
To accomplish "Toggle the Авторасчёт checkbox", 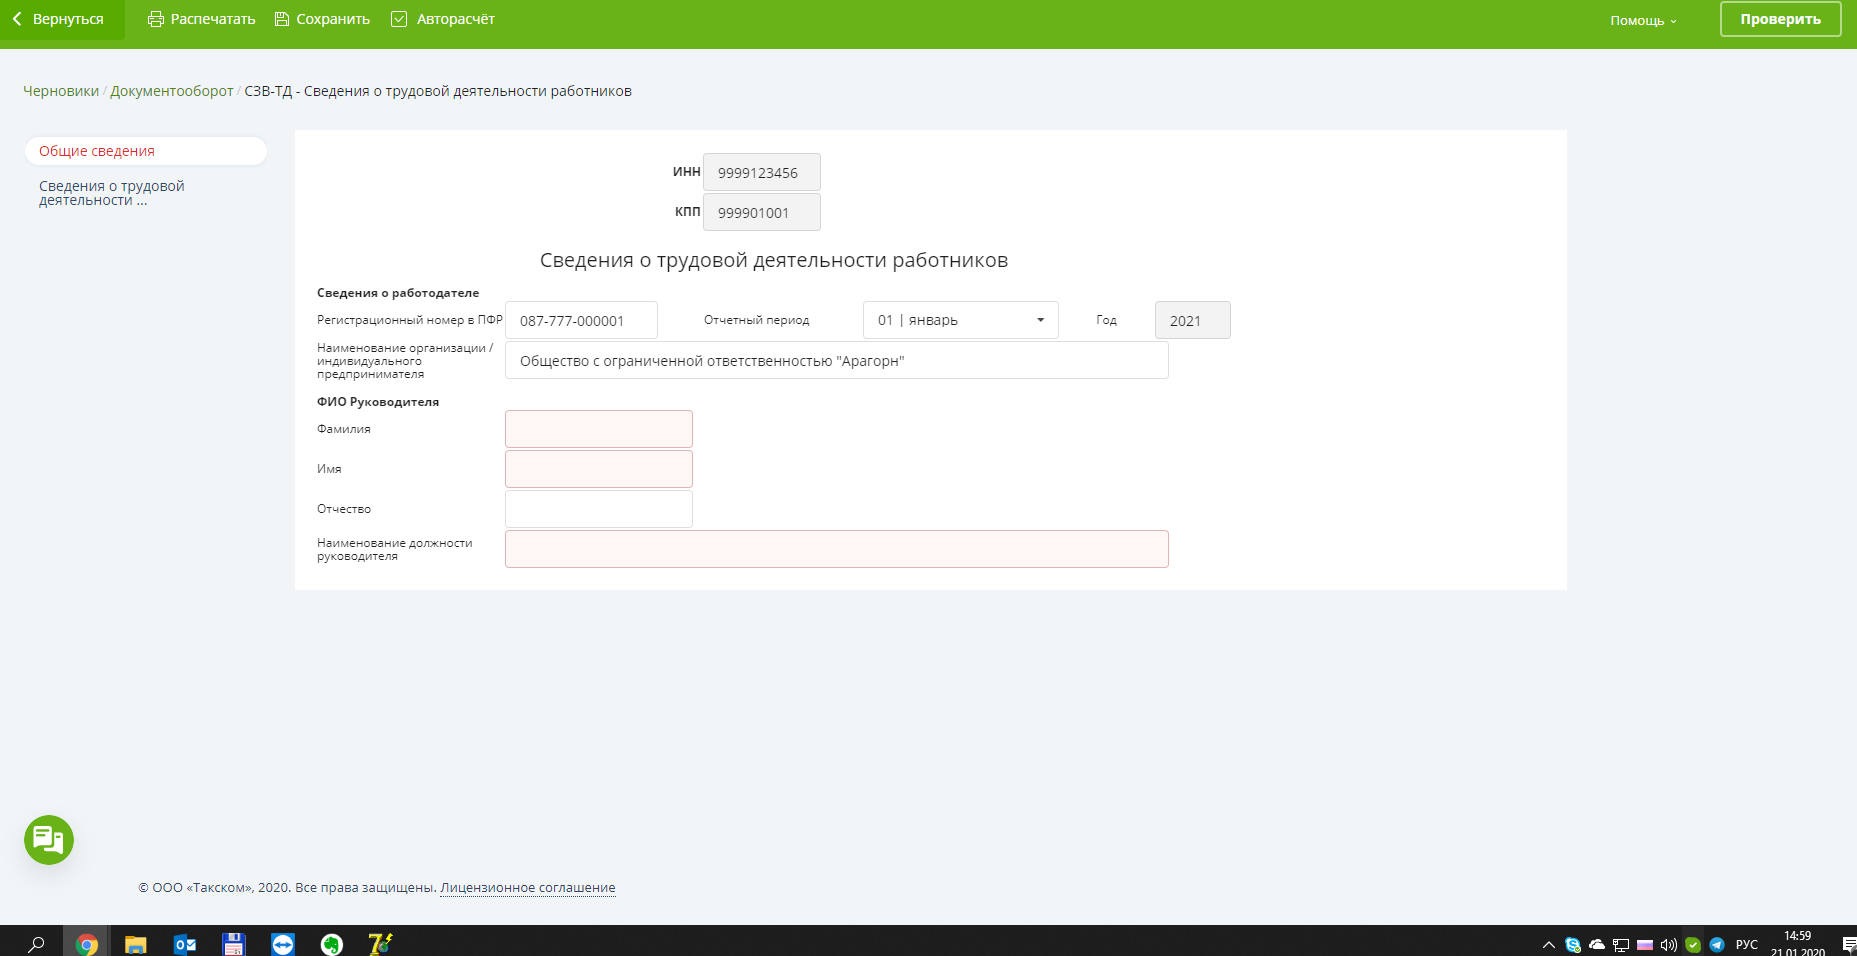I will 399,19.
